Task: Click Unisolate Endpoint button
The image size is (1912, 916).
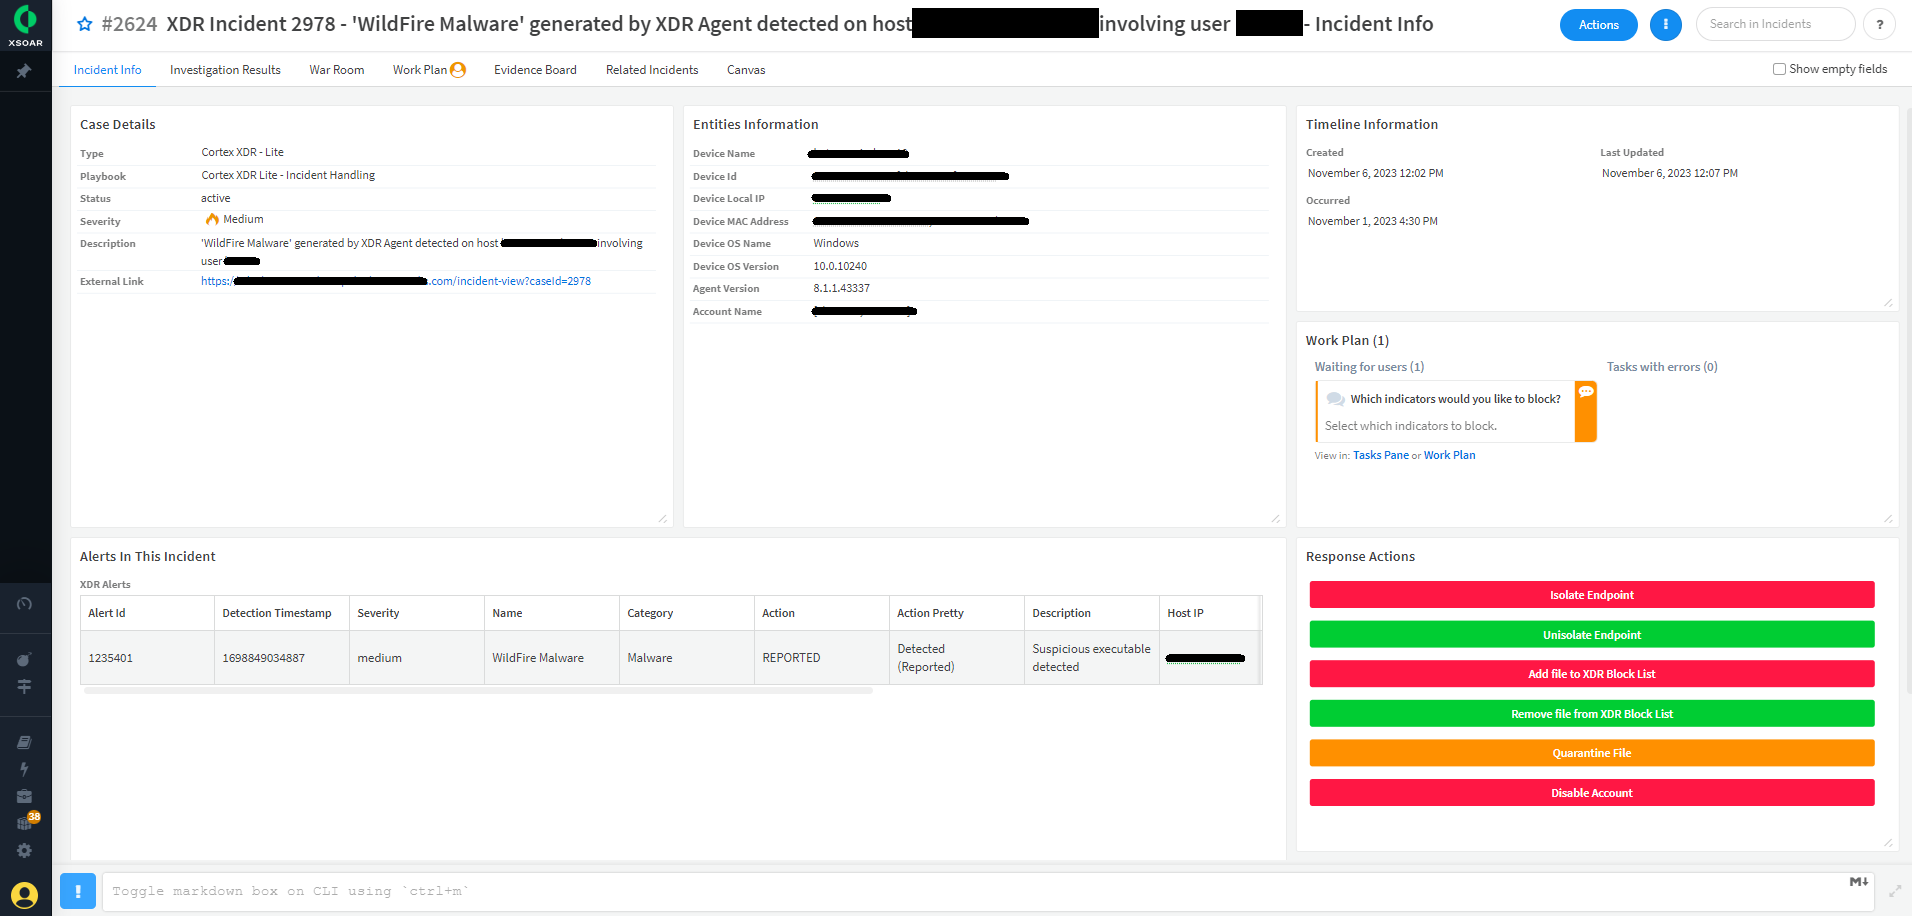Action: (x=1592, y=635)
